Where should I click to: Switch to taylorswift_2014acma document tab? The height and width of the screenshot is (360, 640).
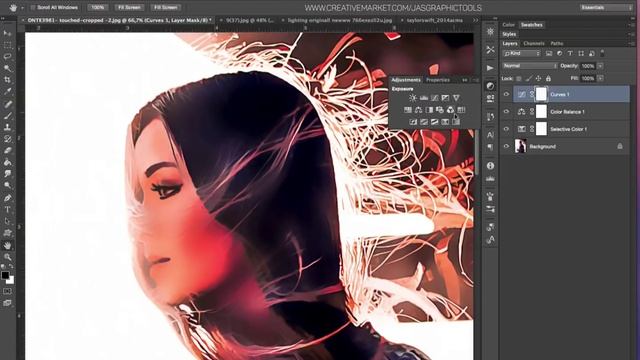434,20
